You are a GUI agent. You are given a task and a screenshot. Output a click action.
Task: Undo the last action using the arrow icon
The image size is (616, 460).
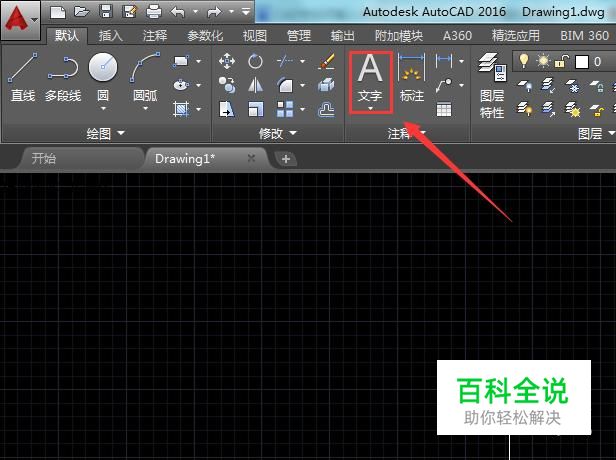178,12
